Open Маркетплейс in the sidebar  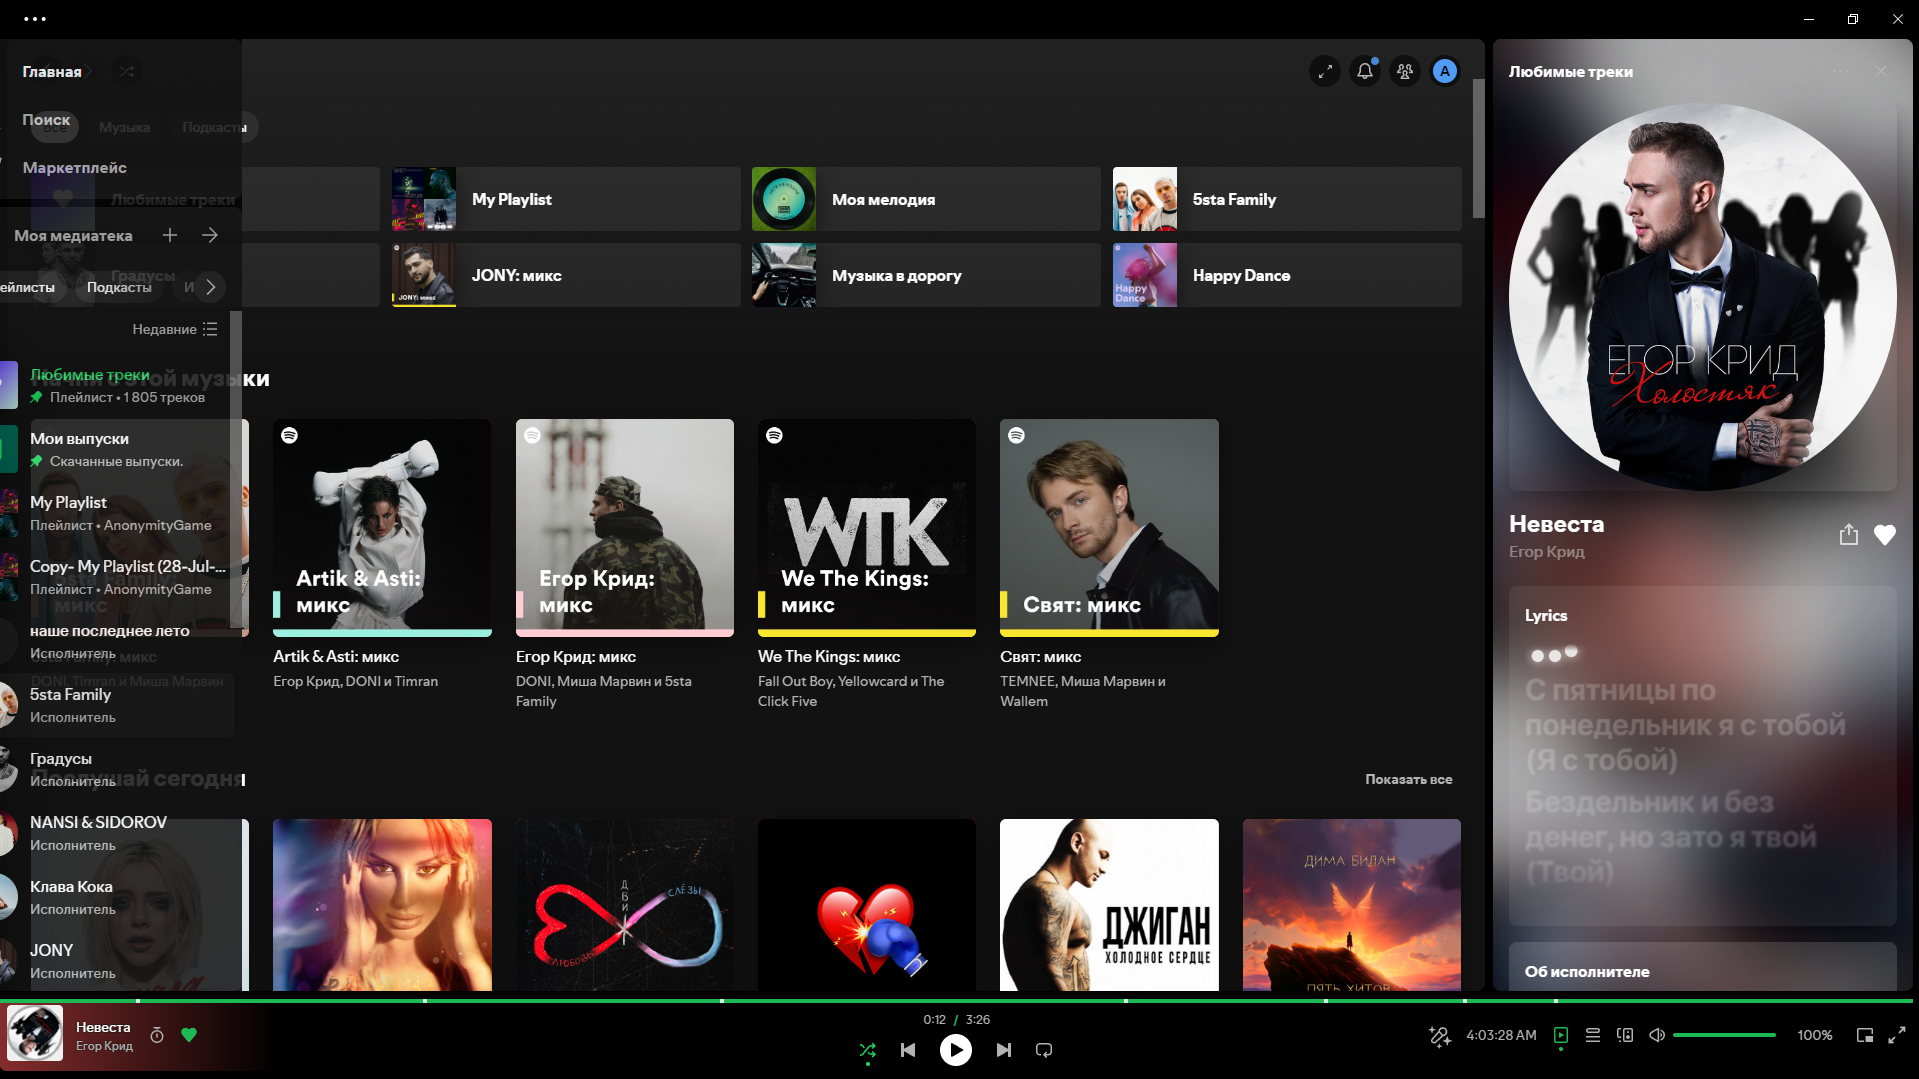click(74, 167)
